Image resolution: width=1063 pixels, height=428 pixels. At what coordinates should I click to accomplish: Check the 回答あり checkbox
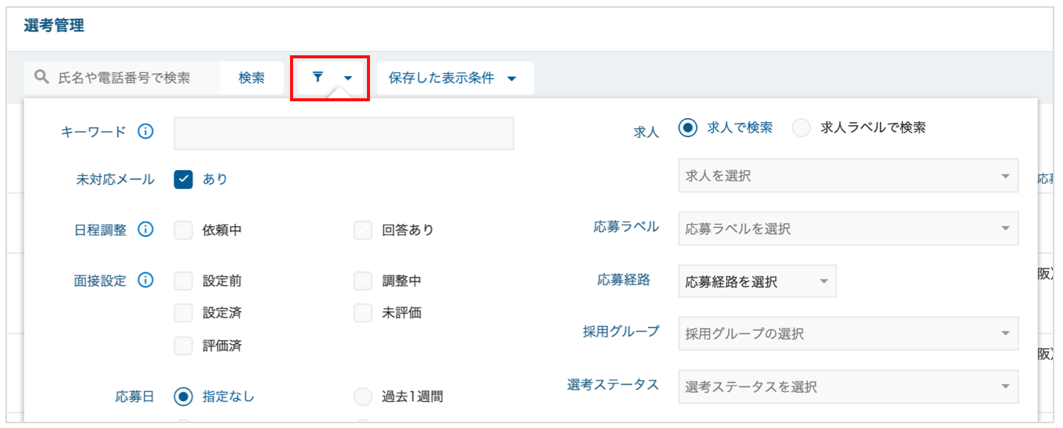363,230
